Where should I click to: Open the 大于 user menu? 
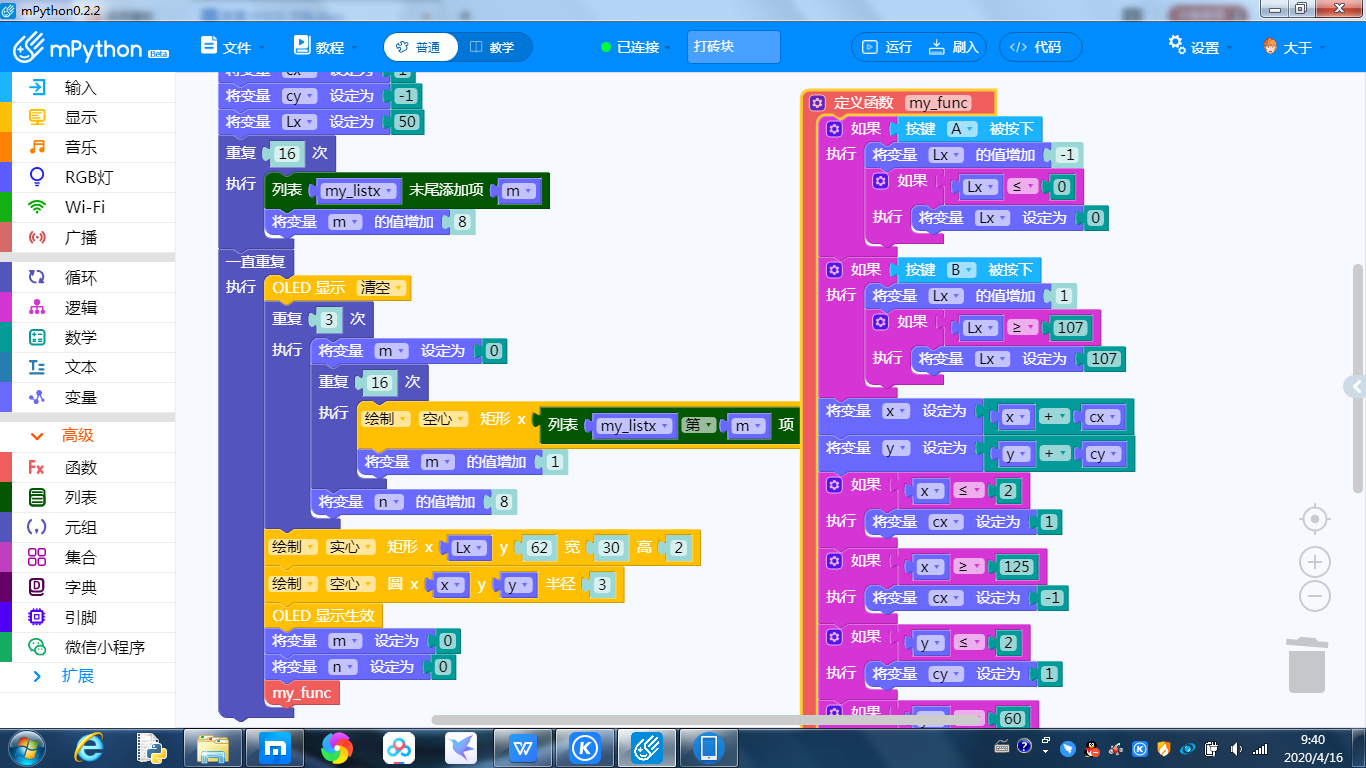tap(1295, 47)
